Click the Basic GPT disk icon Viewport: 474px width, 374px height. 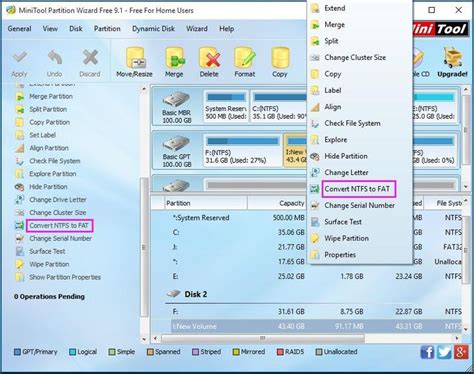point(176,144)
